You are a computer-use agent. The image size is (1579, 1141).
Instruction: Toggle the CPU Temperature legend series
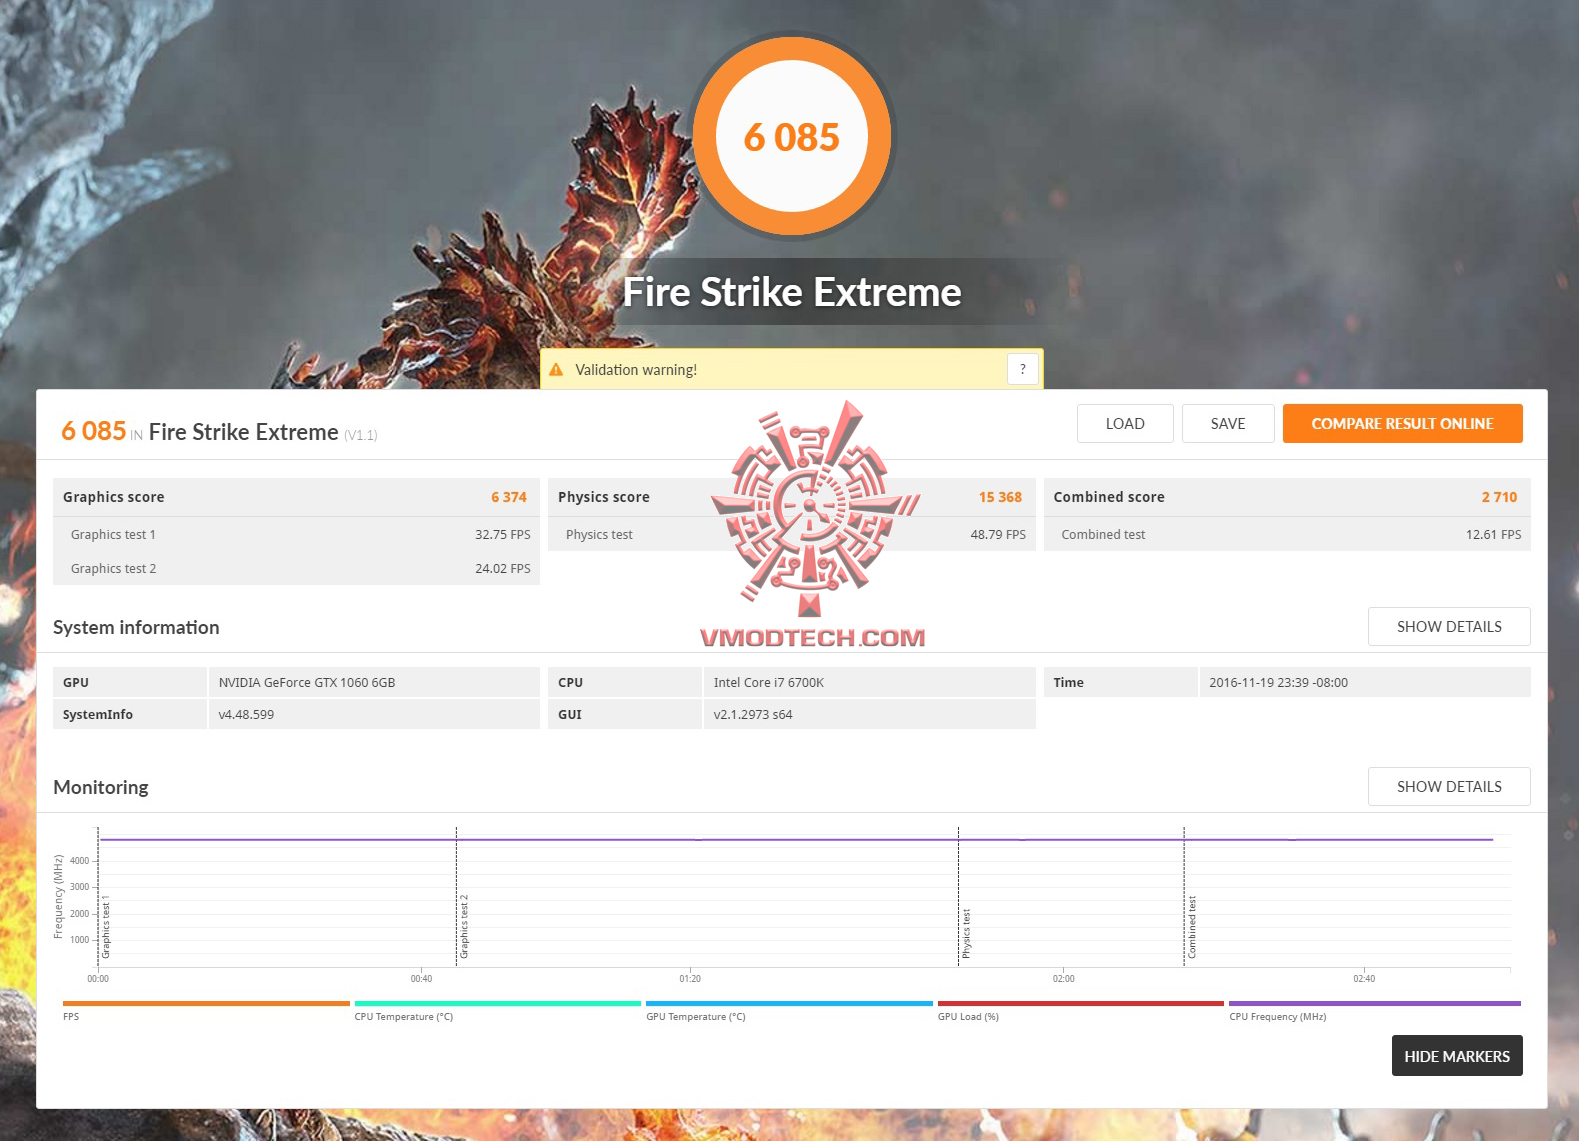coord(497,1010)
